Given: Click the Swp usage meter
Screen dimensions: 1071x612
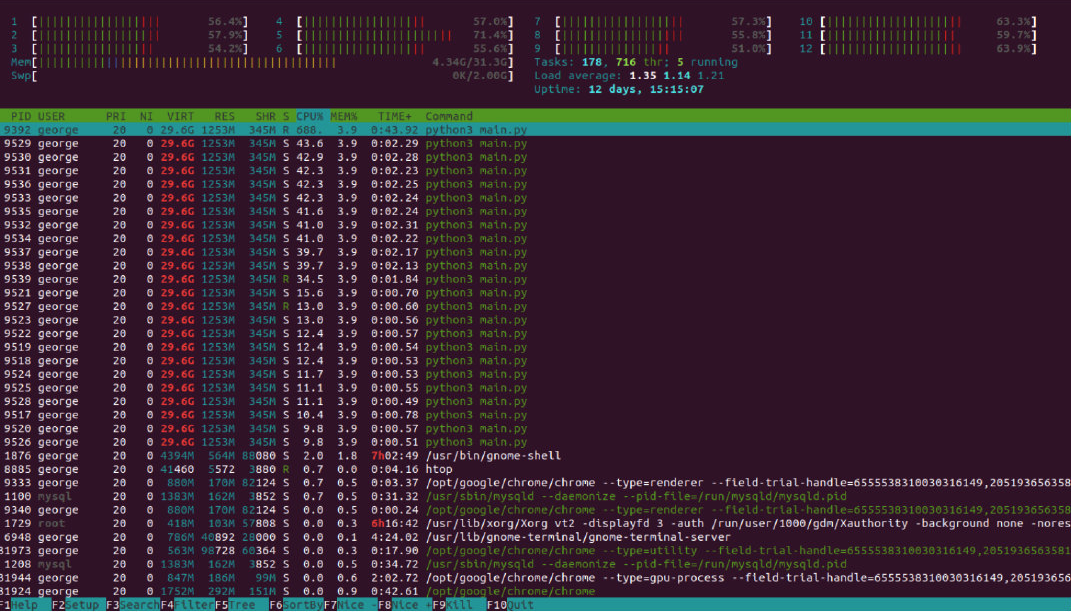Looking at the screenshot, I should click(x=262, y=76).
